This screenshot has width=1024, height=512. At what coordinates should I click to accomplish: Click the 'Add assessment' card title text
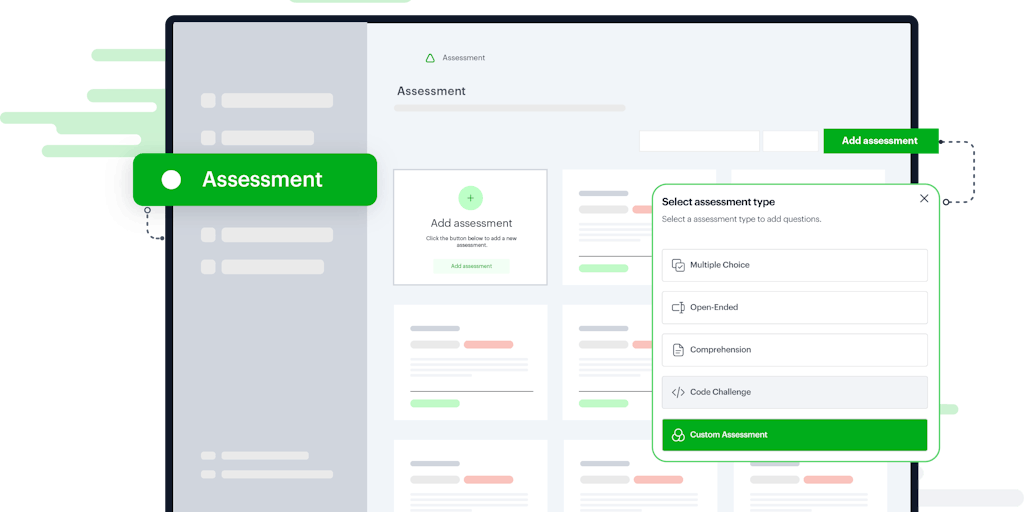pyautogui.click(x=471, y=223)
